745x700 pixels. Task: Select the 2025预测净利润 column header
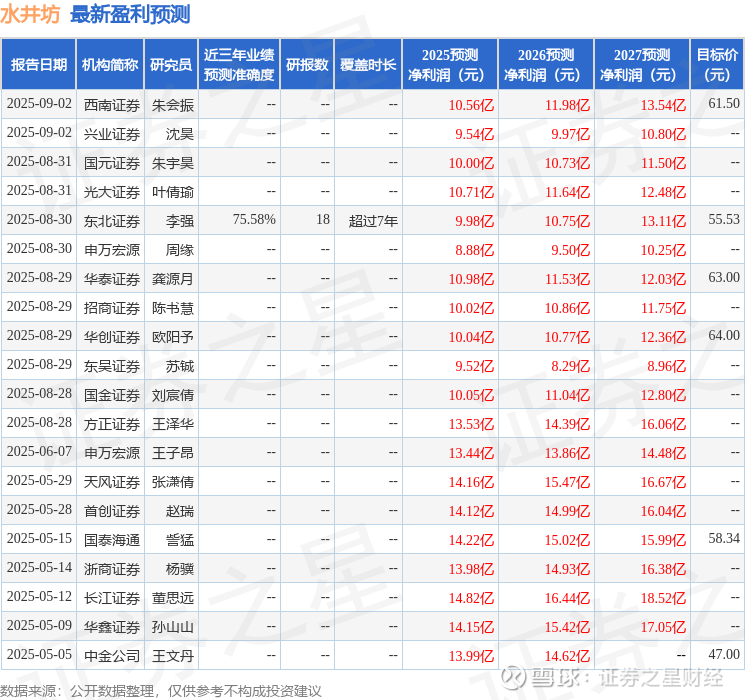click(450, 65)
